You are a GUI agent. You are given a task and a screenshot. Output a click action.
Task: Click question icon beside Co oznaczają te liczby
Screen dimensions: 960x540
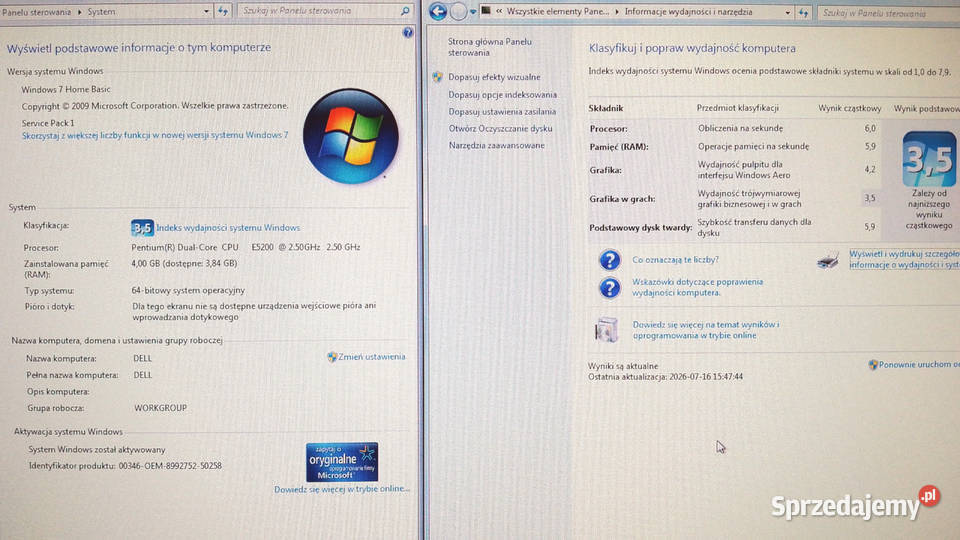[x=609, y=260]
